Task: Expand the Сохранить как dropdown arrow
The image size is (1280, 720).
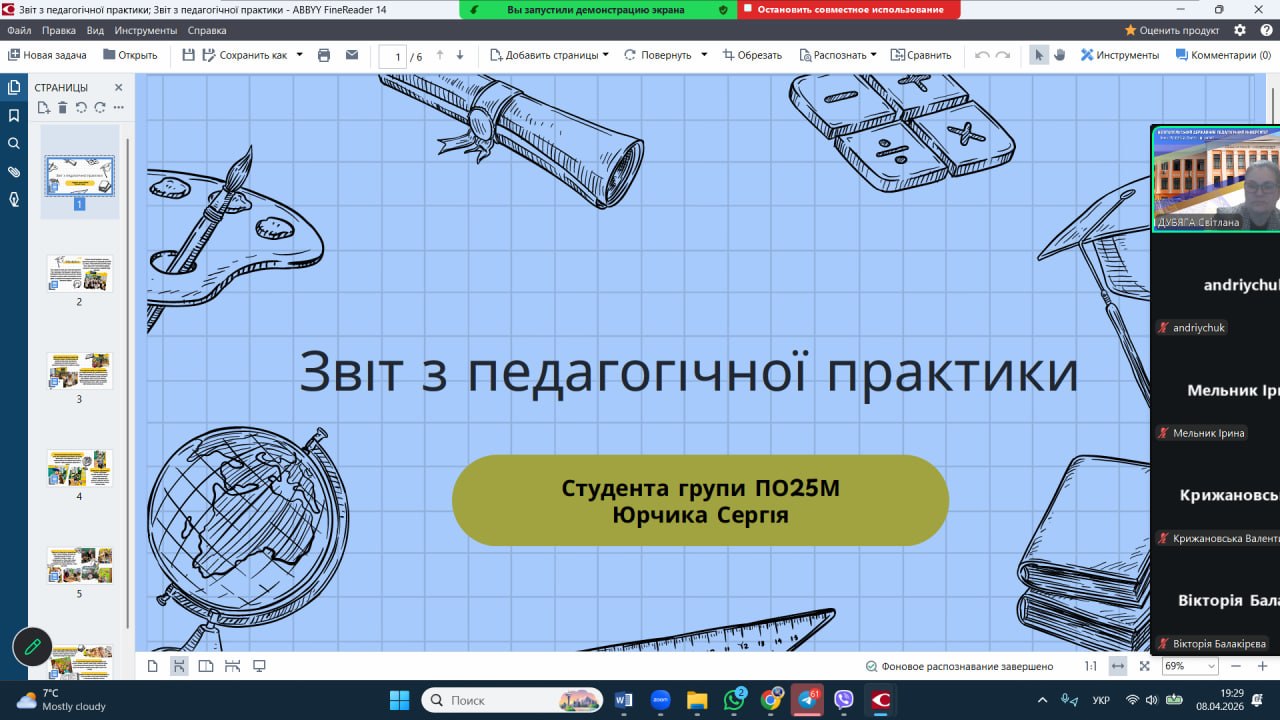Action: (299, 55)
